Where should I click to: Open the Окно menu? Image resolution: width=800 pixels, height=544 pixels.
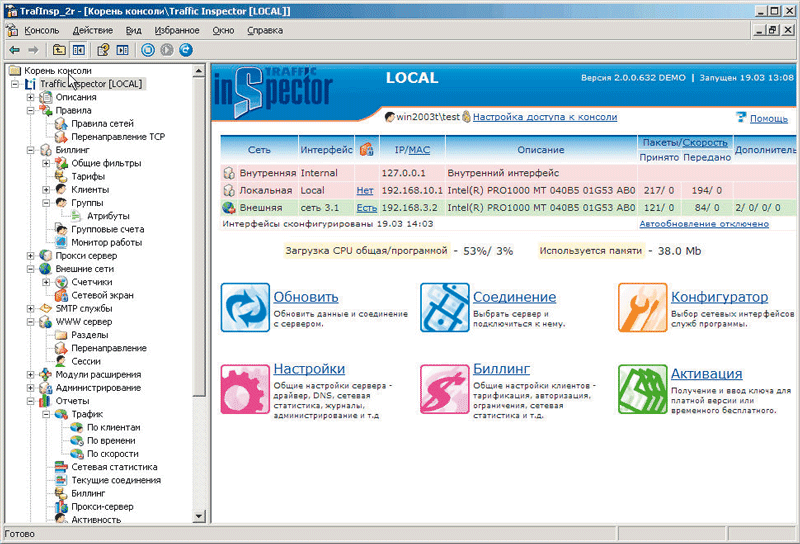(223, 31)
